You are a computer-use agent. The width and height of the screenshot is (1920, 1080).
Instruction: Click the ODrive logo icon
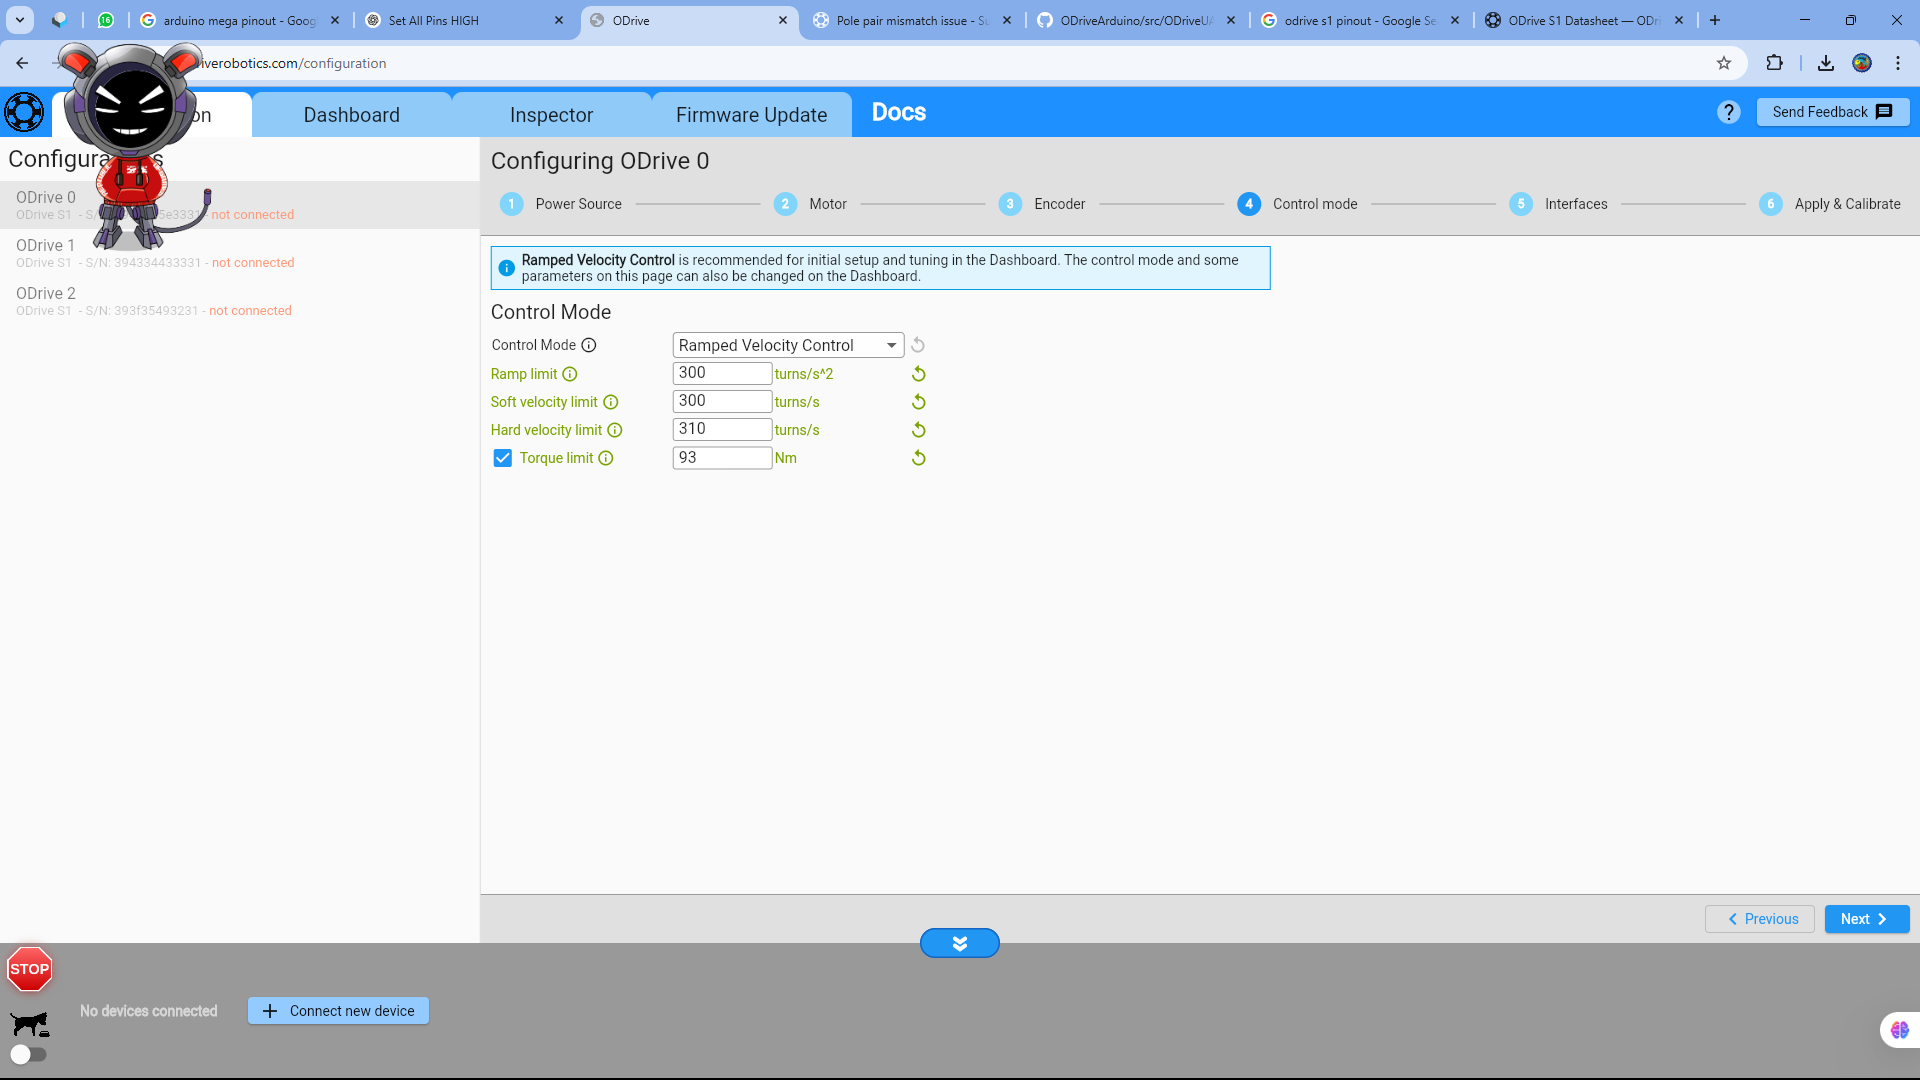tap(24, 112)
